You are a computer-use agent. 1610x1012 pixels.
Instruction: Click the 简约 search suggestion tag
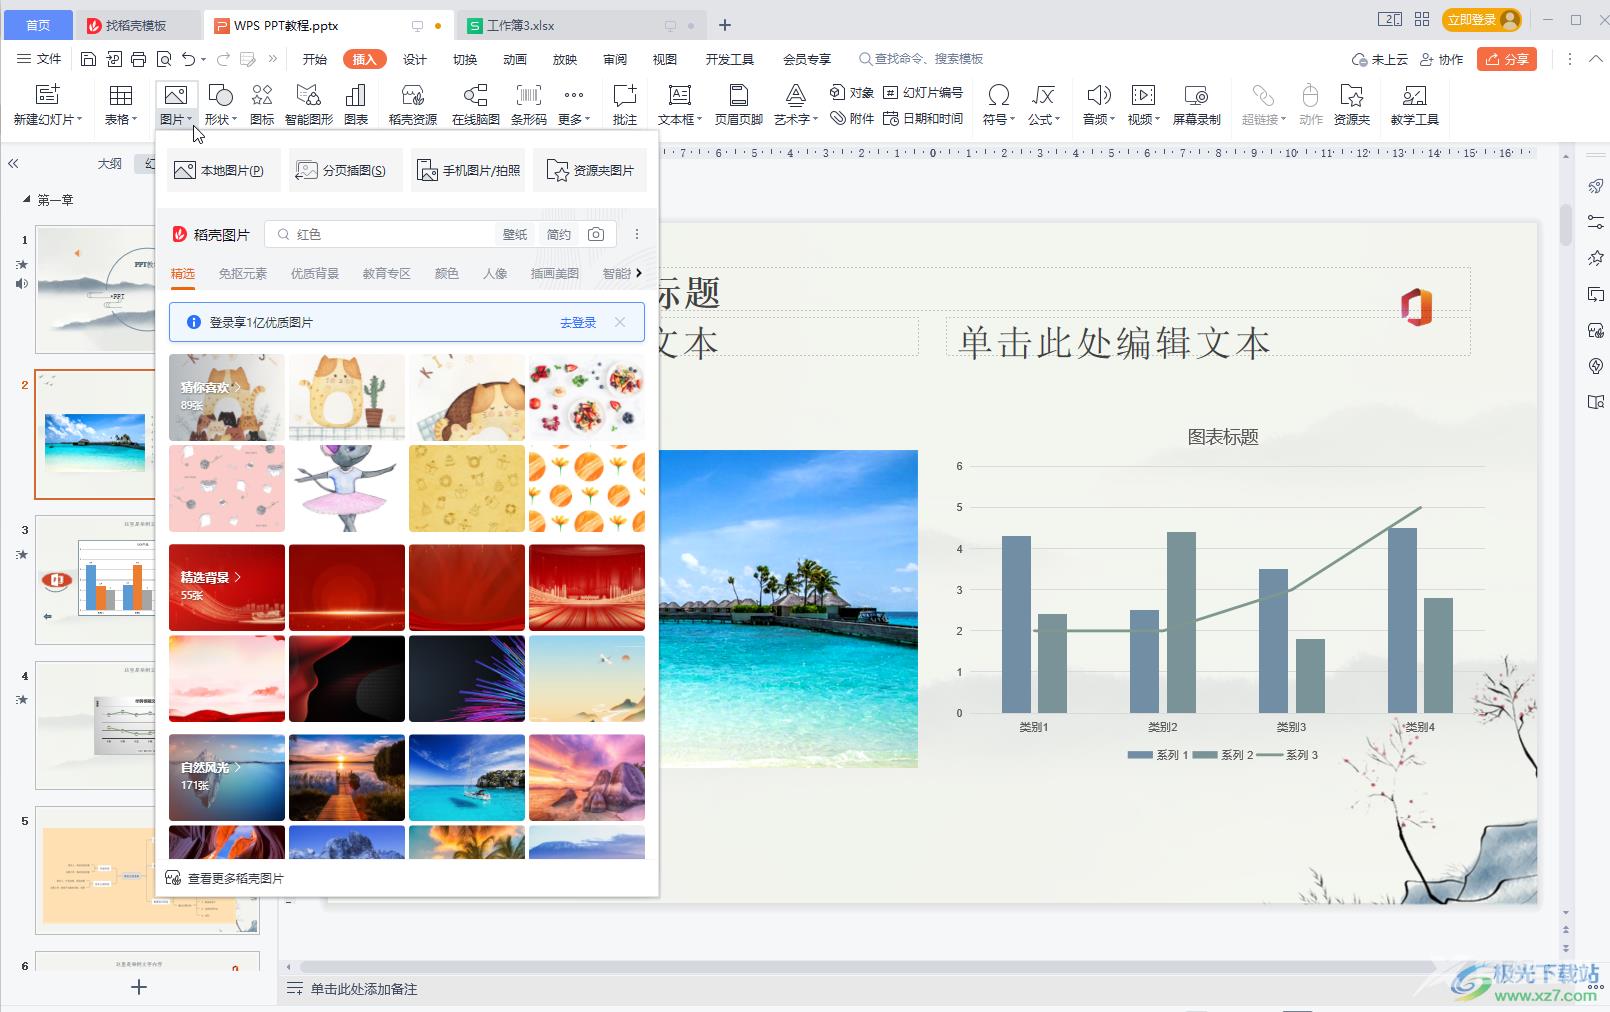(x=559, y=234)
